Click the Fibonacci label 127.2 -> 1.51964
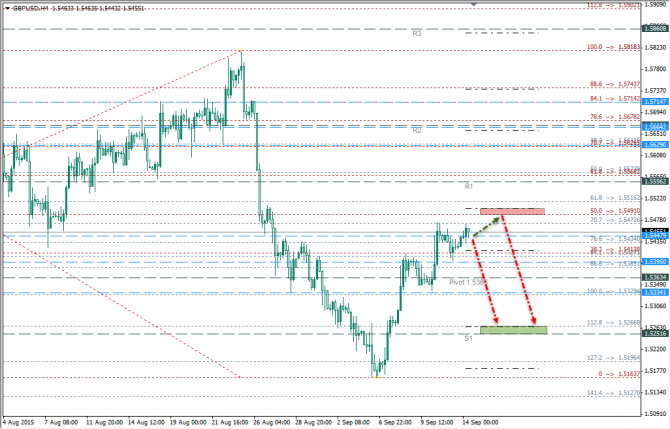This screenshot has height=429, width=670. pyautogui.click(x=613, y=358)
